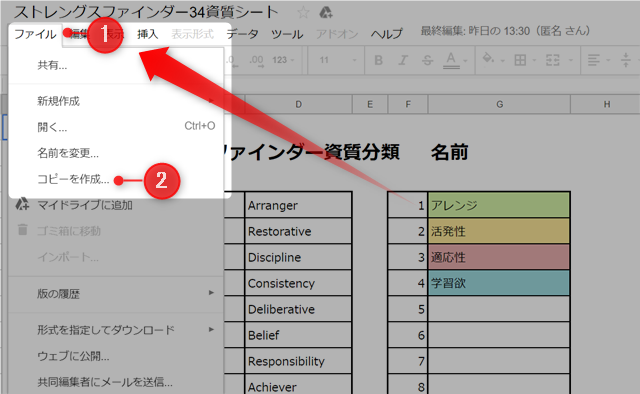Toggle bold formatting
This screenshot has width=640, height=394.
click(378, 60)
